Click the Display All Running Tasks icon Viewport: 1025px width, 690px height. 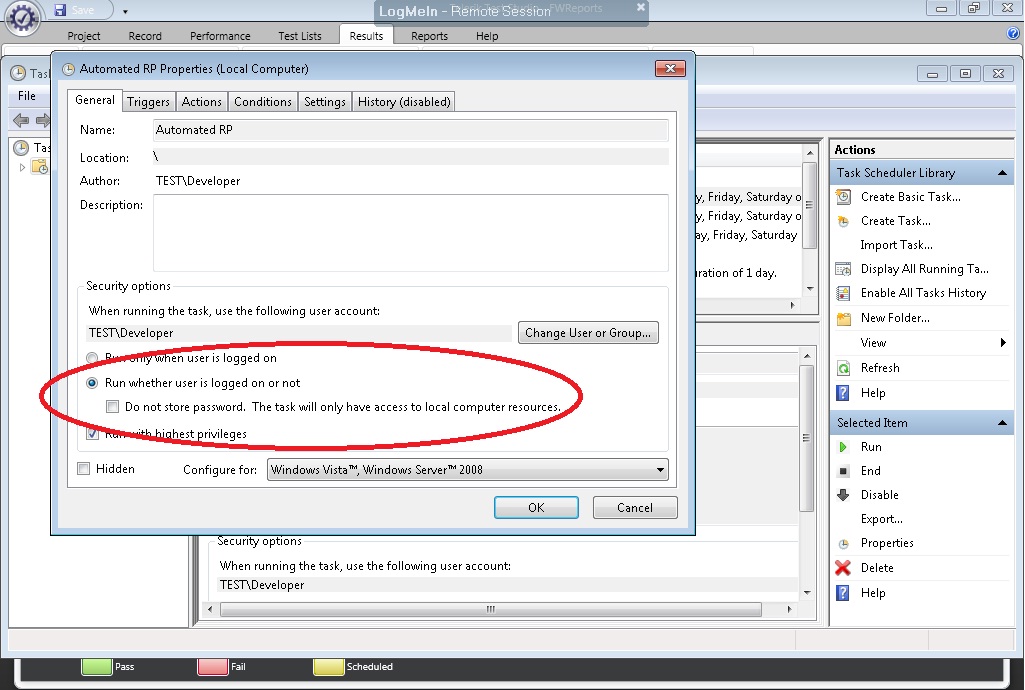[x=843, y=269]
